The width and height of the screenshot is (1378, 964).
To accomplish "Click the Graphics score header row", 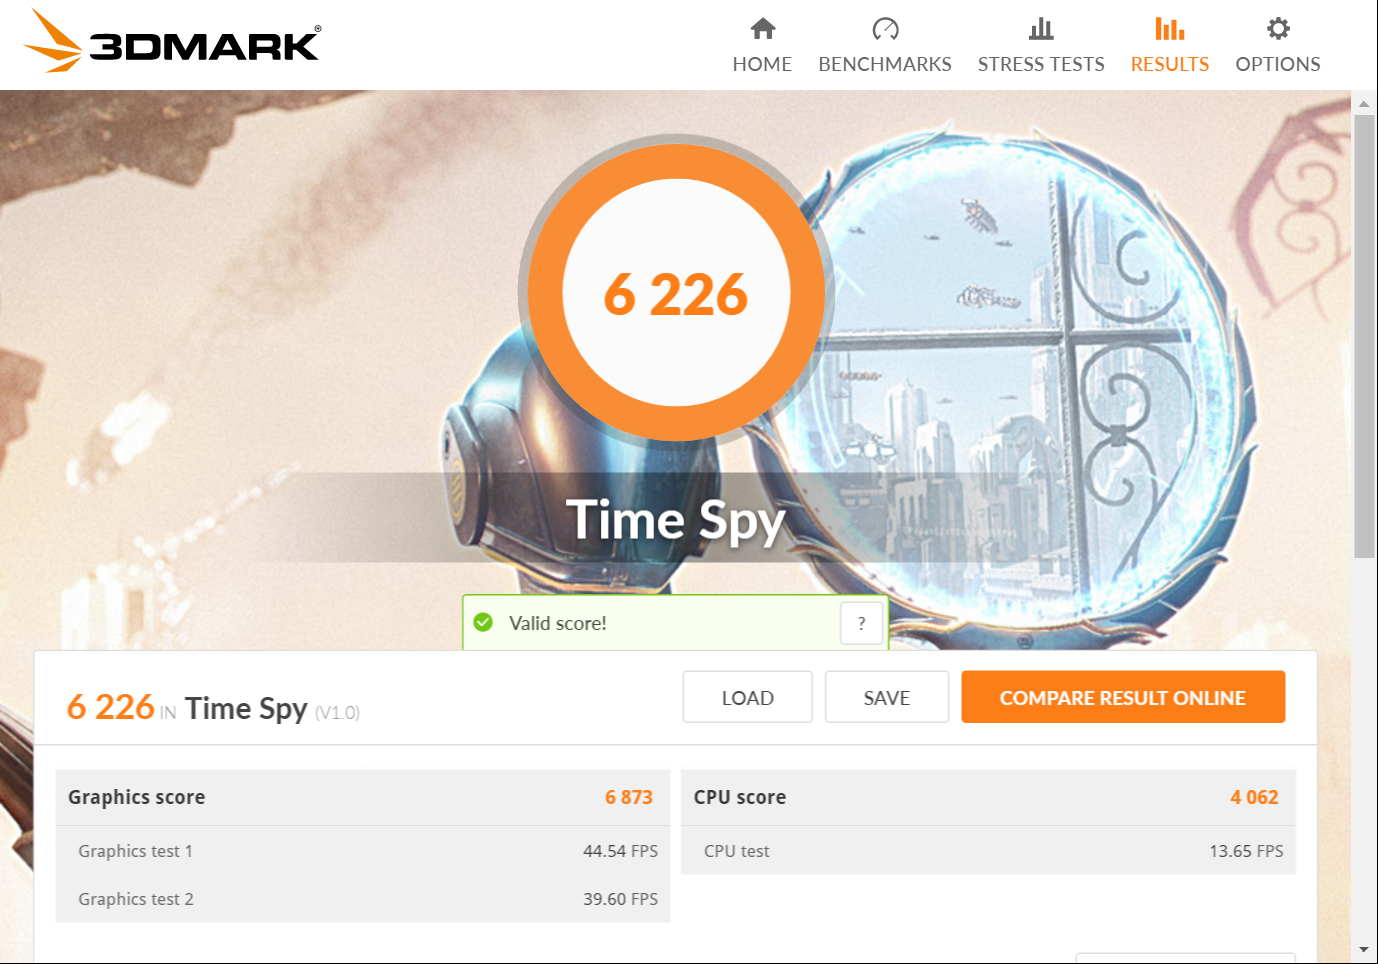I will (363, 797).
